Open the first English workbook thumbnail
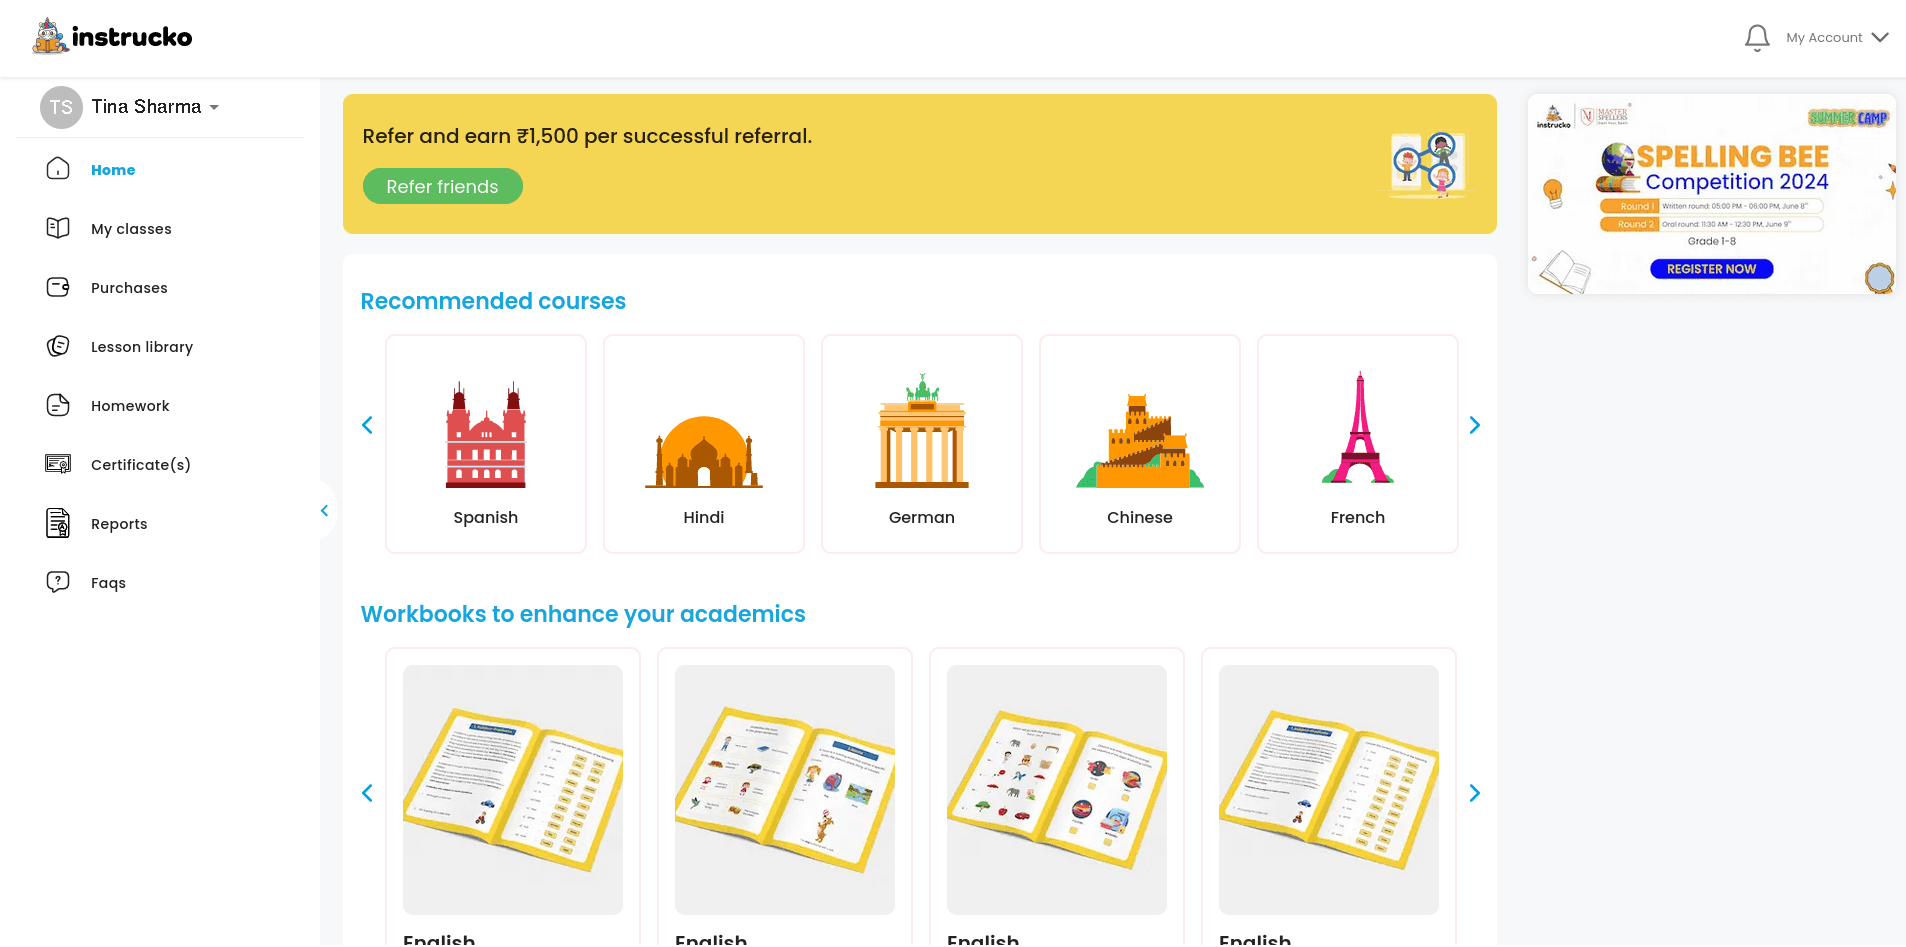Viewport: 1906px width, 947px height. pos(513,789)
